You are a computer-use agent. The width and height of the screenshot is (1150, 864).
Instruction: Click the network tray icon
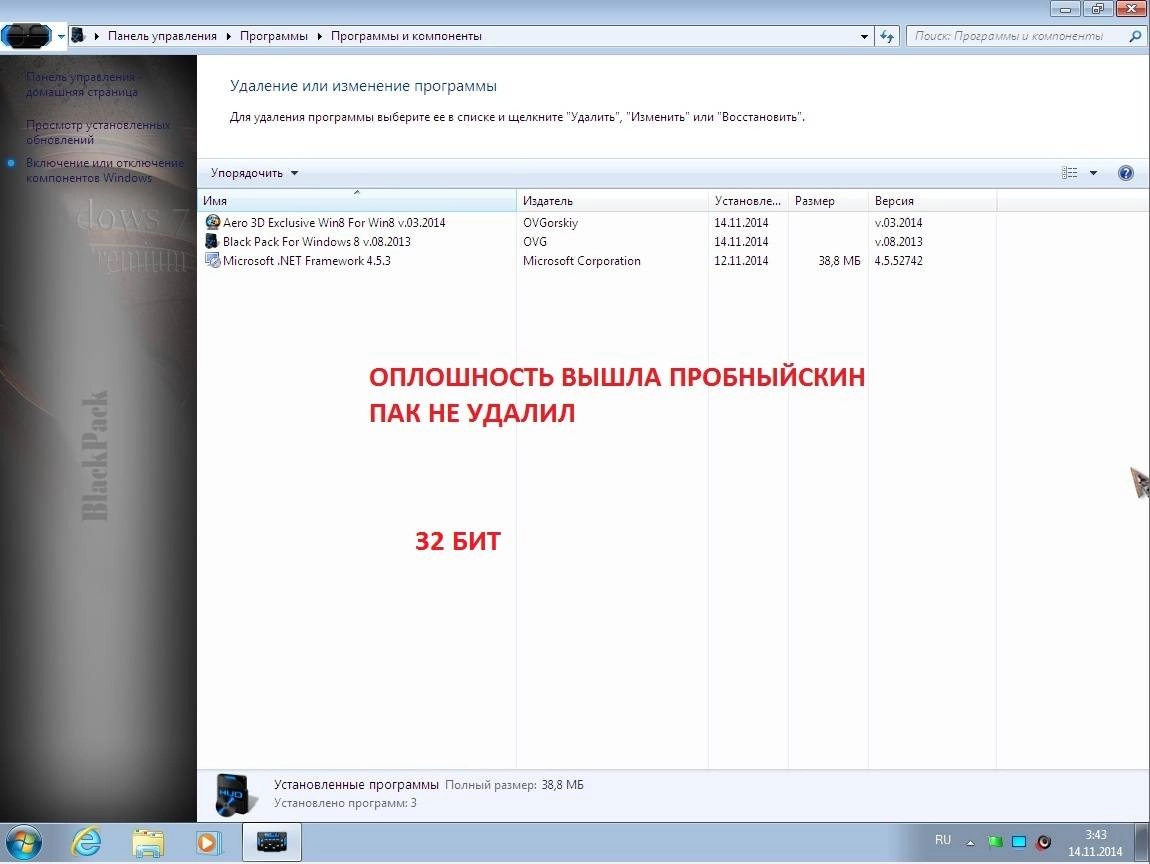(1019, 842)
